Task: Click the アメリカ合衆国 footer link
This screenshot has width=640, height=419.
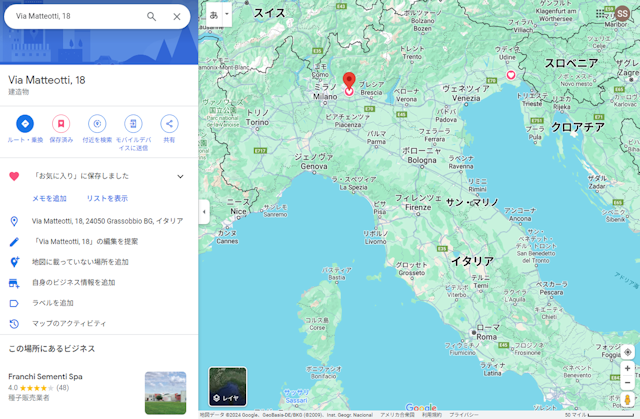Action: click(398, 415)
